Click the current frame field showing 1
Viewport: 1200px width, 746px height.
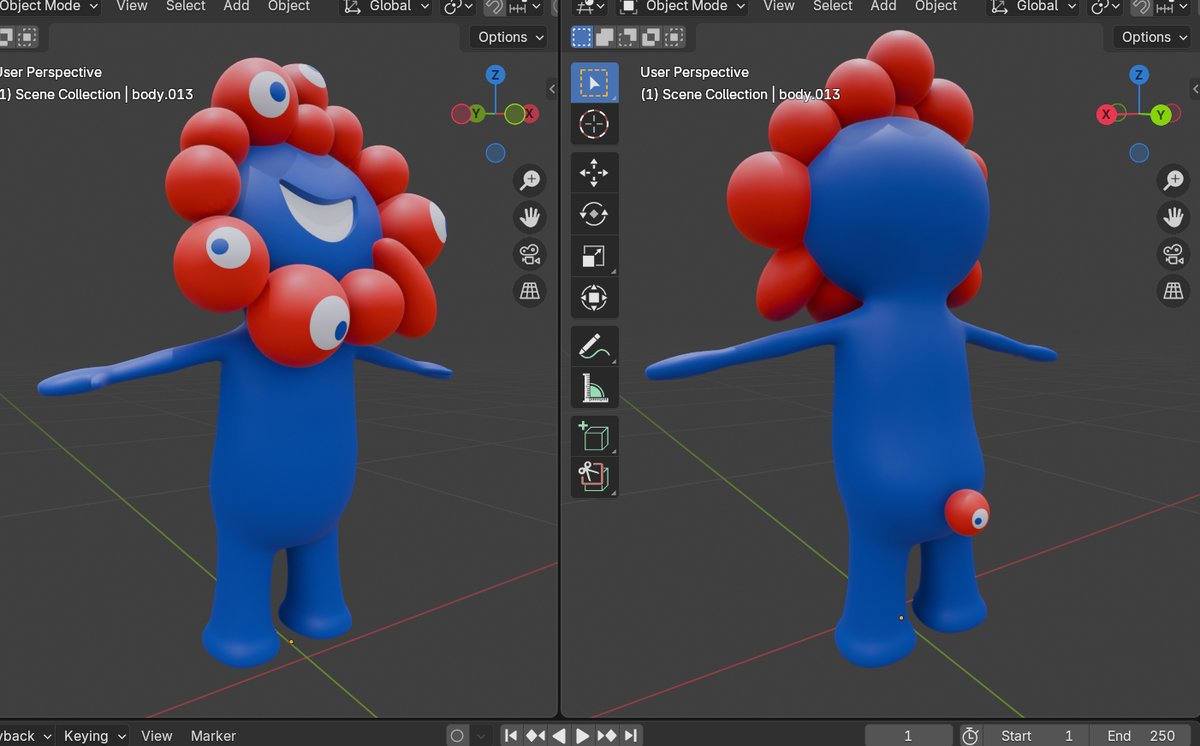[x=908, y=736]
